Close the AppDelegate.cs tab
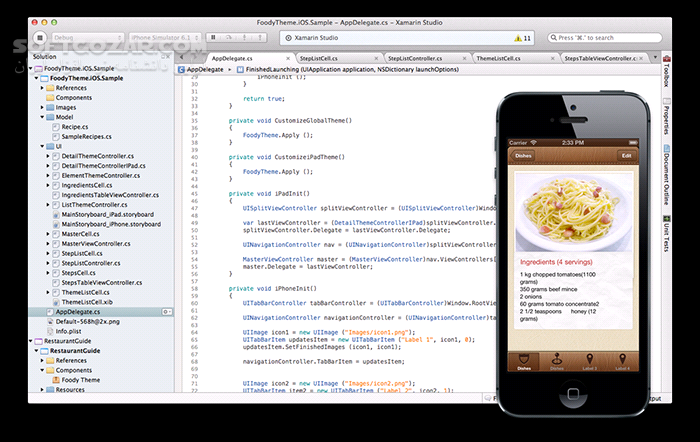Screen dimensions: 700x442 click(288, 58)
